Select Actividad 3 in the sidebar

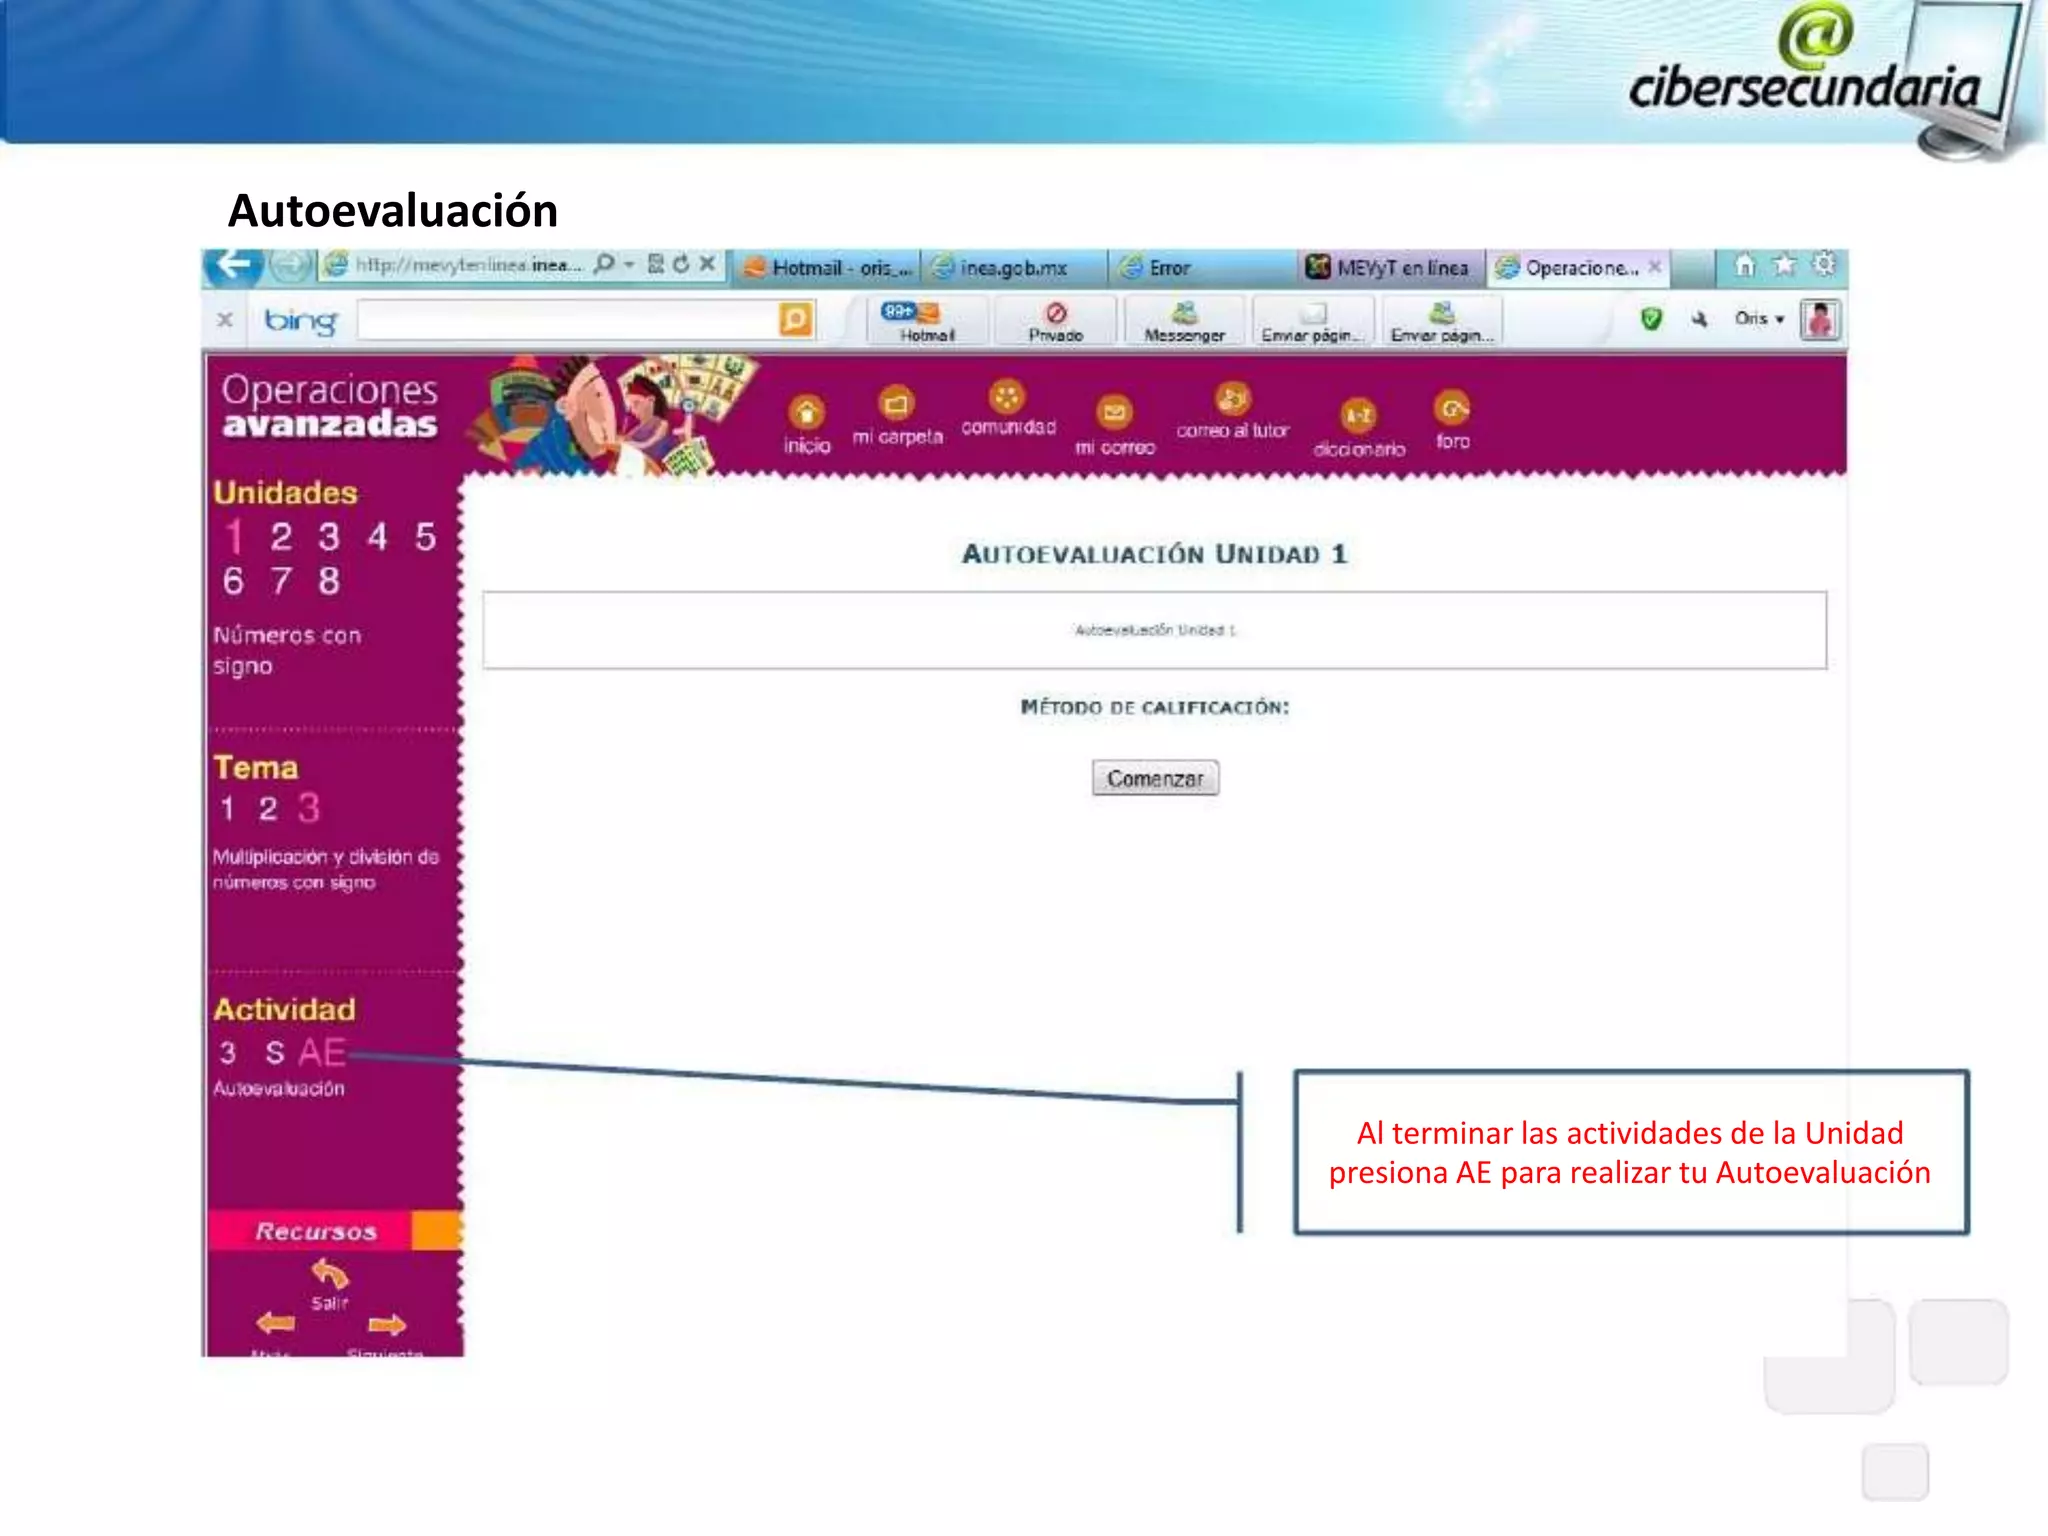(228, 1053)
